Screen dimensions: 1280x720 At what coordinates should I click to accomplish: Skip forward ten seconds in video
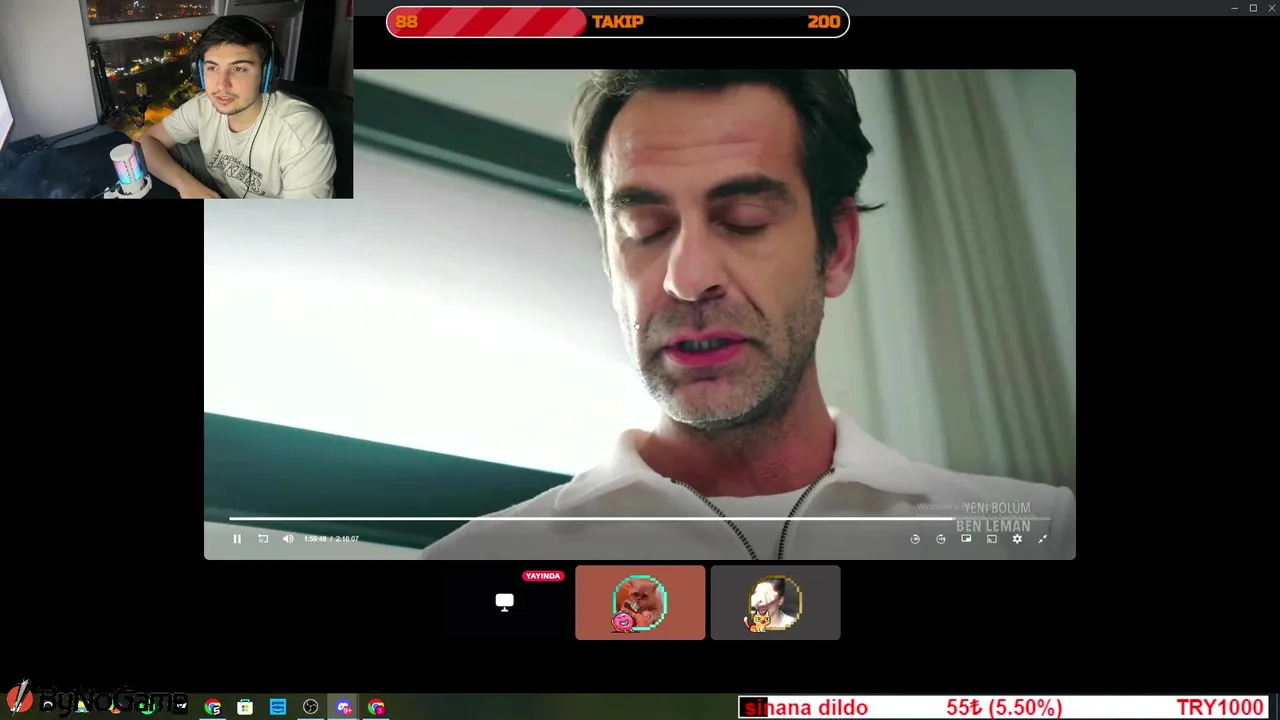click(941, 539)
